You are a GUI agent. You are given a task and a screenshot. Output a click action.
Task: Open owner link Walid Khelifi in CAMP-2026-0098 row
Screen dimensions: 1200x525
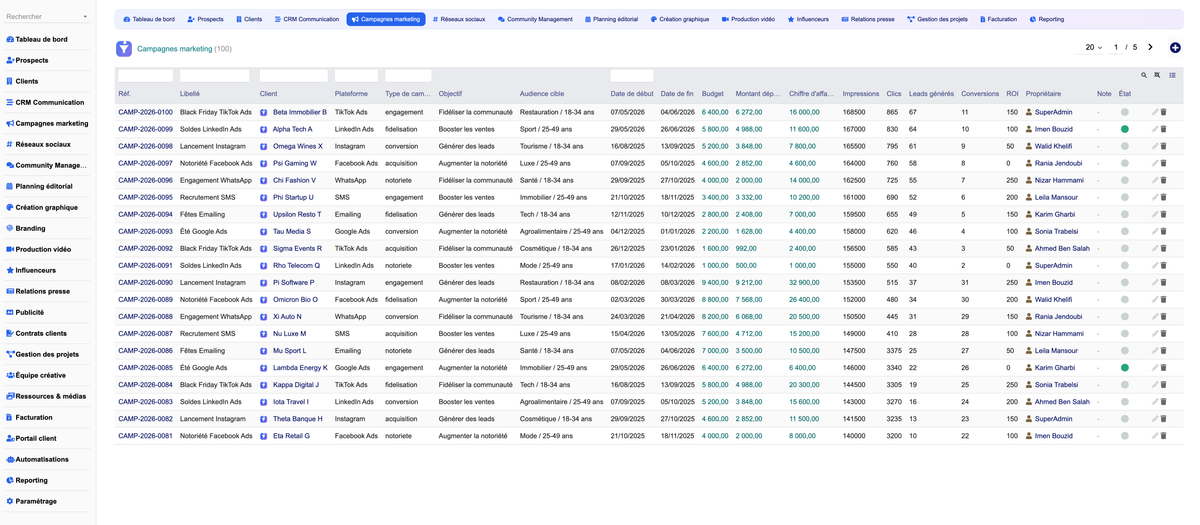pos(1053,146)
